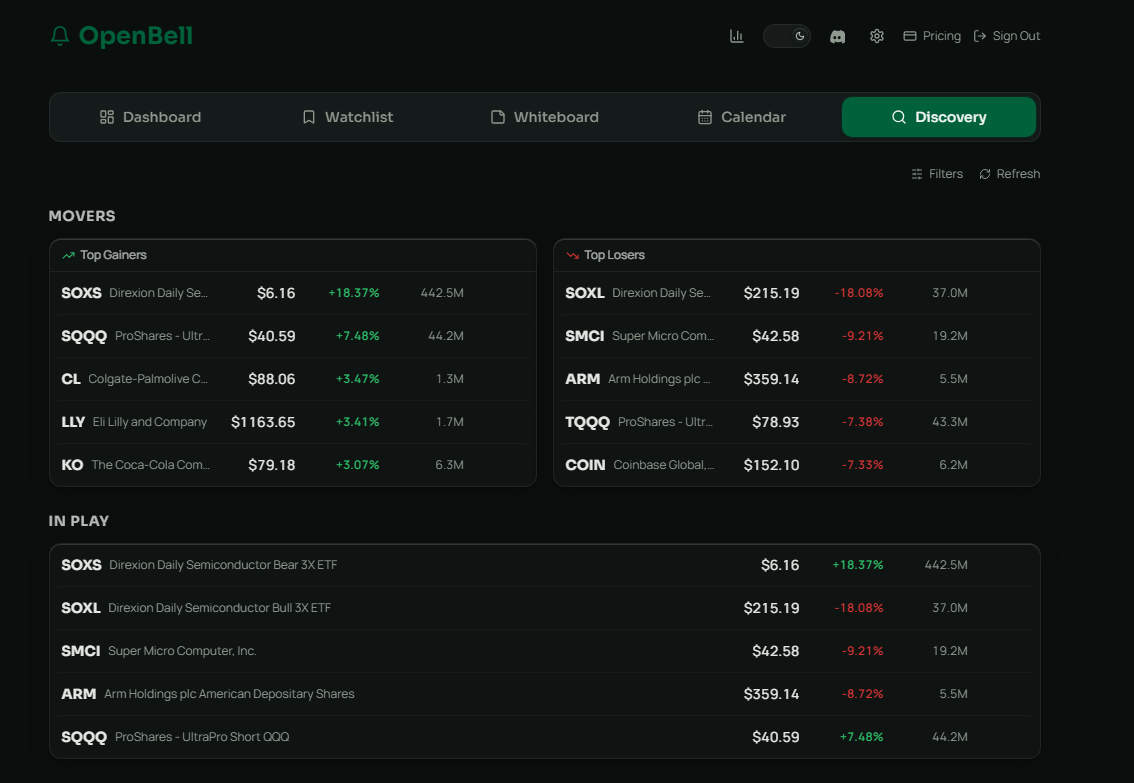
Task: Click the Filters sliders icon
Action: click(x=917, y=174)
